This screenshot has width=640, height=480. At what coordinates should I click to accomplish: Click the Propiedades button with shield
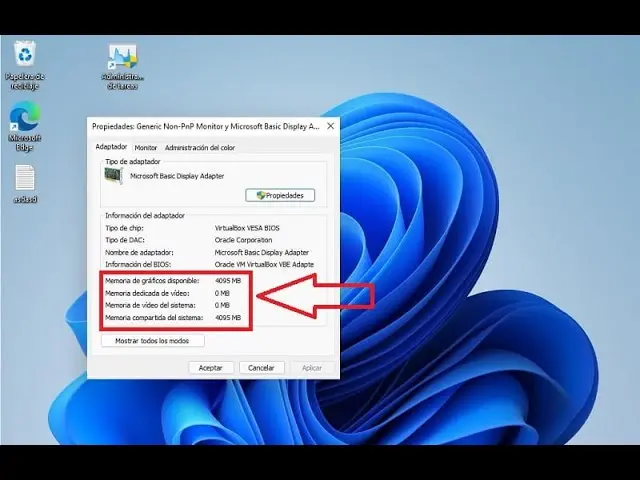(x=280, y=195)
